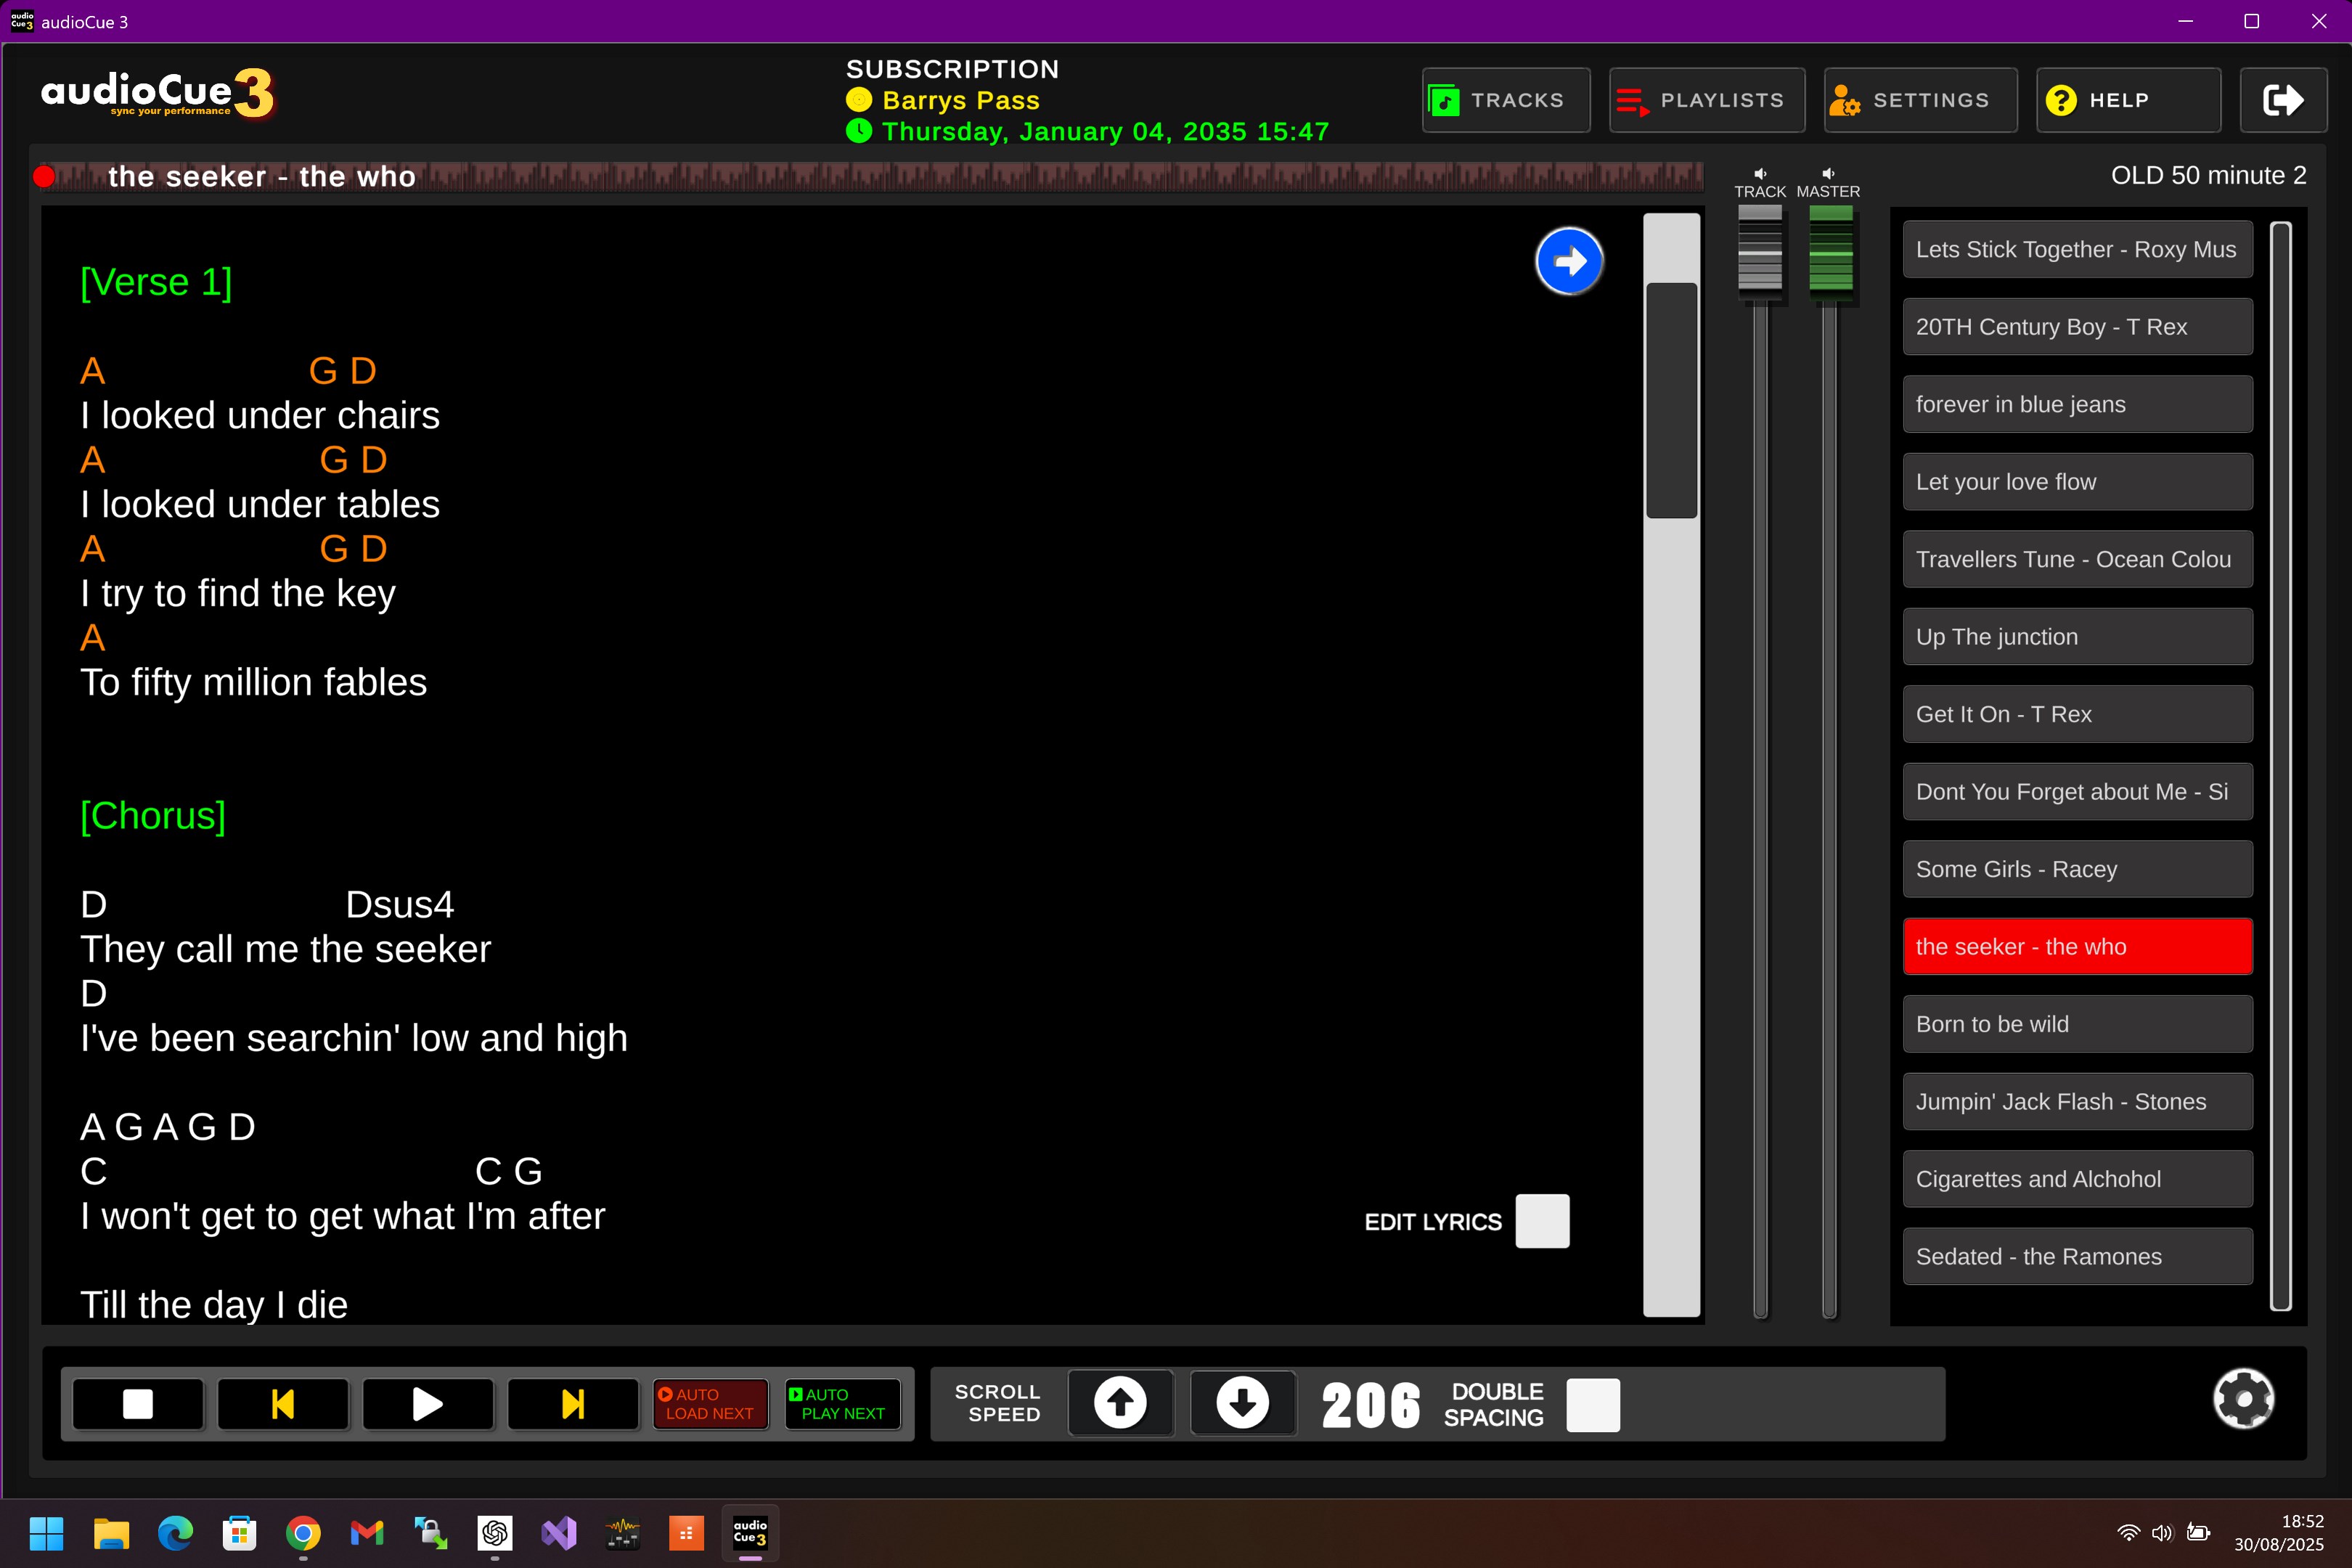
Task: Toggle AUTO LOAD NEXT
Action: point(710,1404)
